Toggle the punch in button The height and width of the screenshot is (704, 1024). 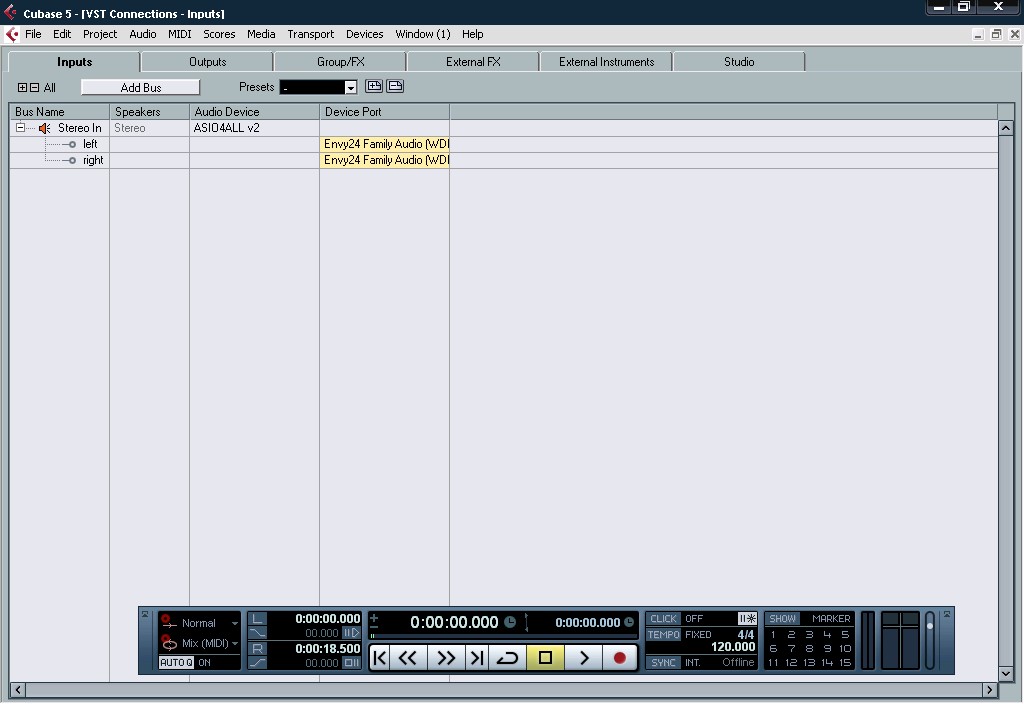pyautogui.click(x=258, y=633)
